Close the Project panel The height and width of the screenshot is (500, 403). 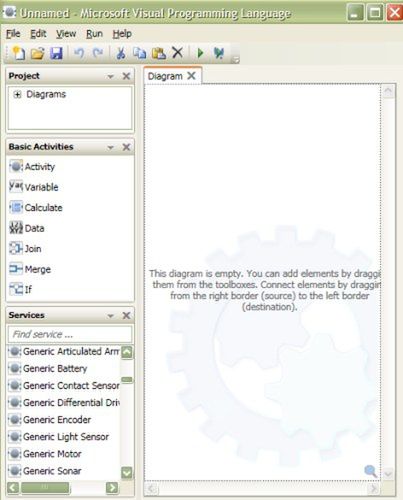[x=126, y=76]
